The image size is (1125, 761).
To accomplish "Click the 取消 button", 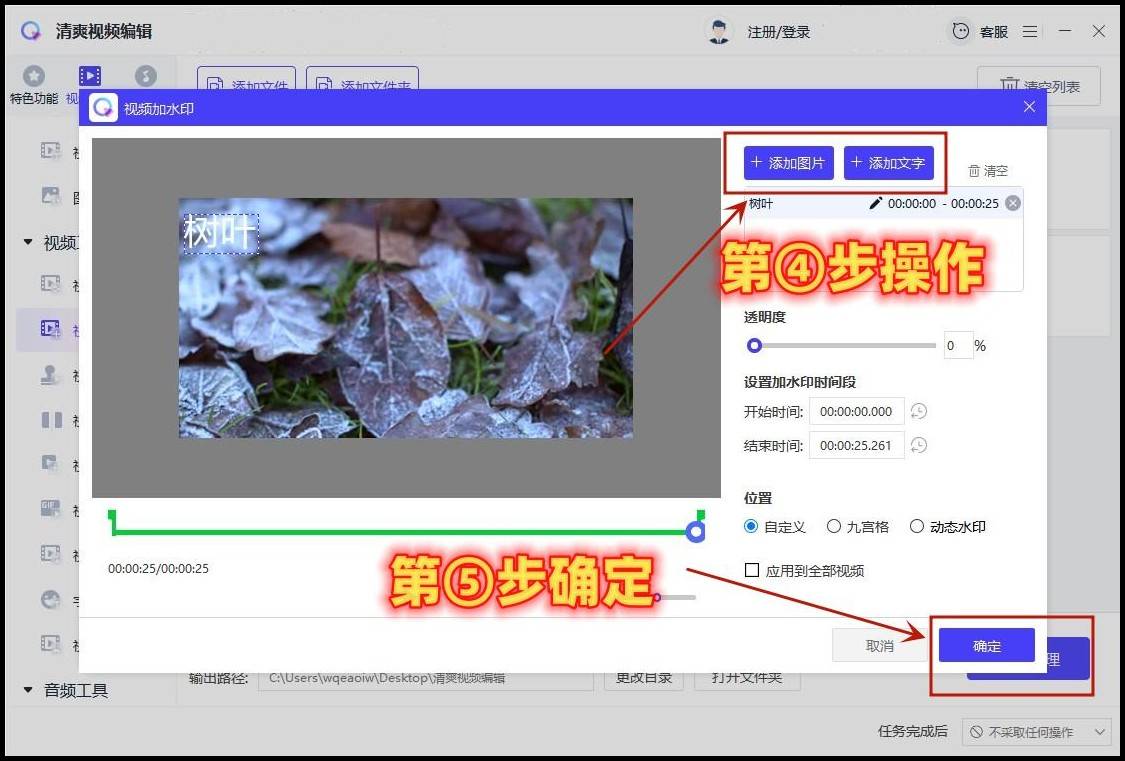I will coord(880,646).
